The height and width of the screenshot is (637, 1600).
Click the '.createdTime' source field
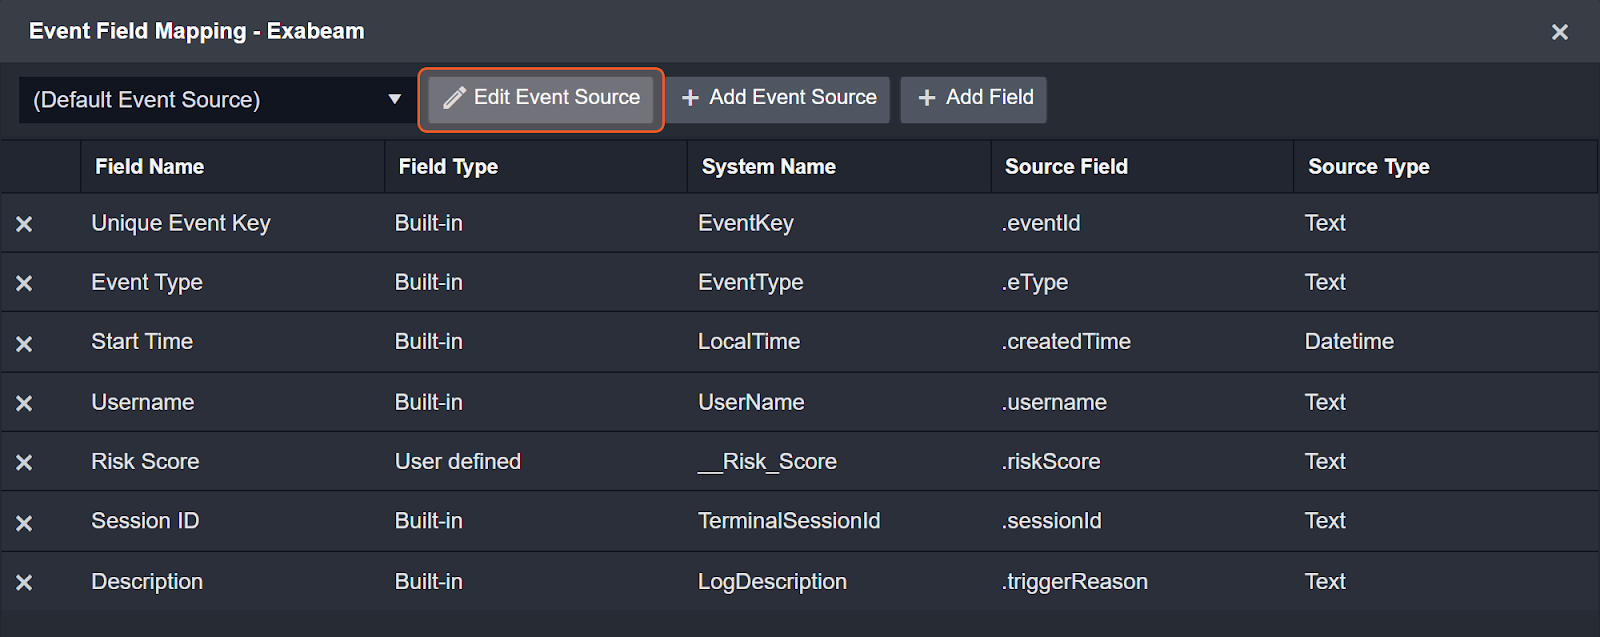tap(1066, 341)
